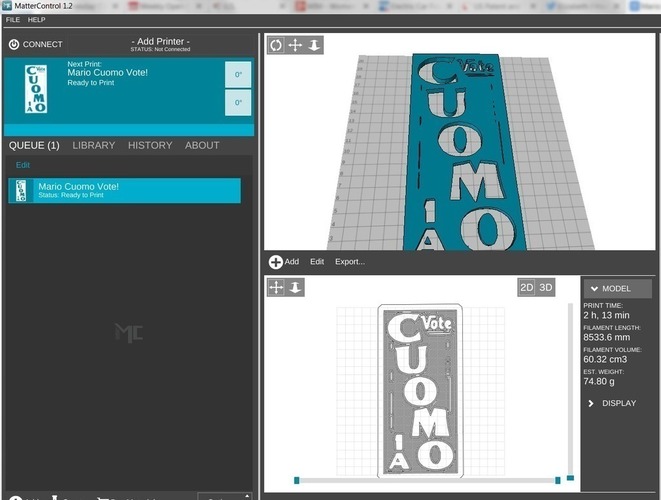Click STATUS: Not Connected text
661x500 pixels.
tap(160, 49)
